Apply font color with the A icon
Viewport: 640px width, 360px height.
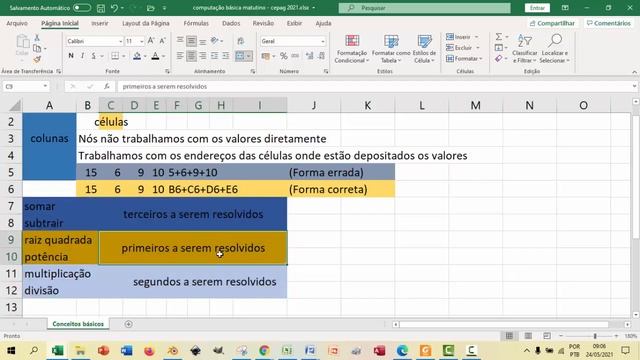tap(155, 56)
